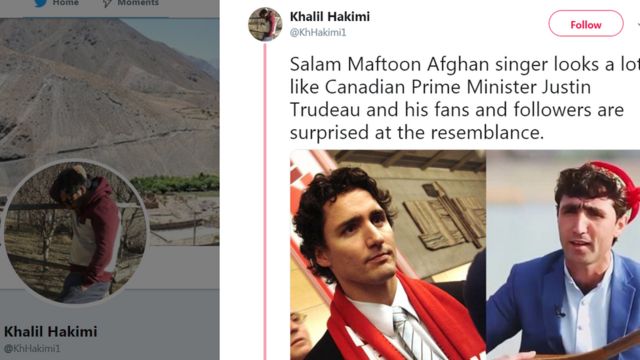640x360 pixels.
Task: Click @KhHakimi1 handle in the tweet header
Action: coord(318,33)
